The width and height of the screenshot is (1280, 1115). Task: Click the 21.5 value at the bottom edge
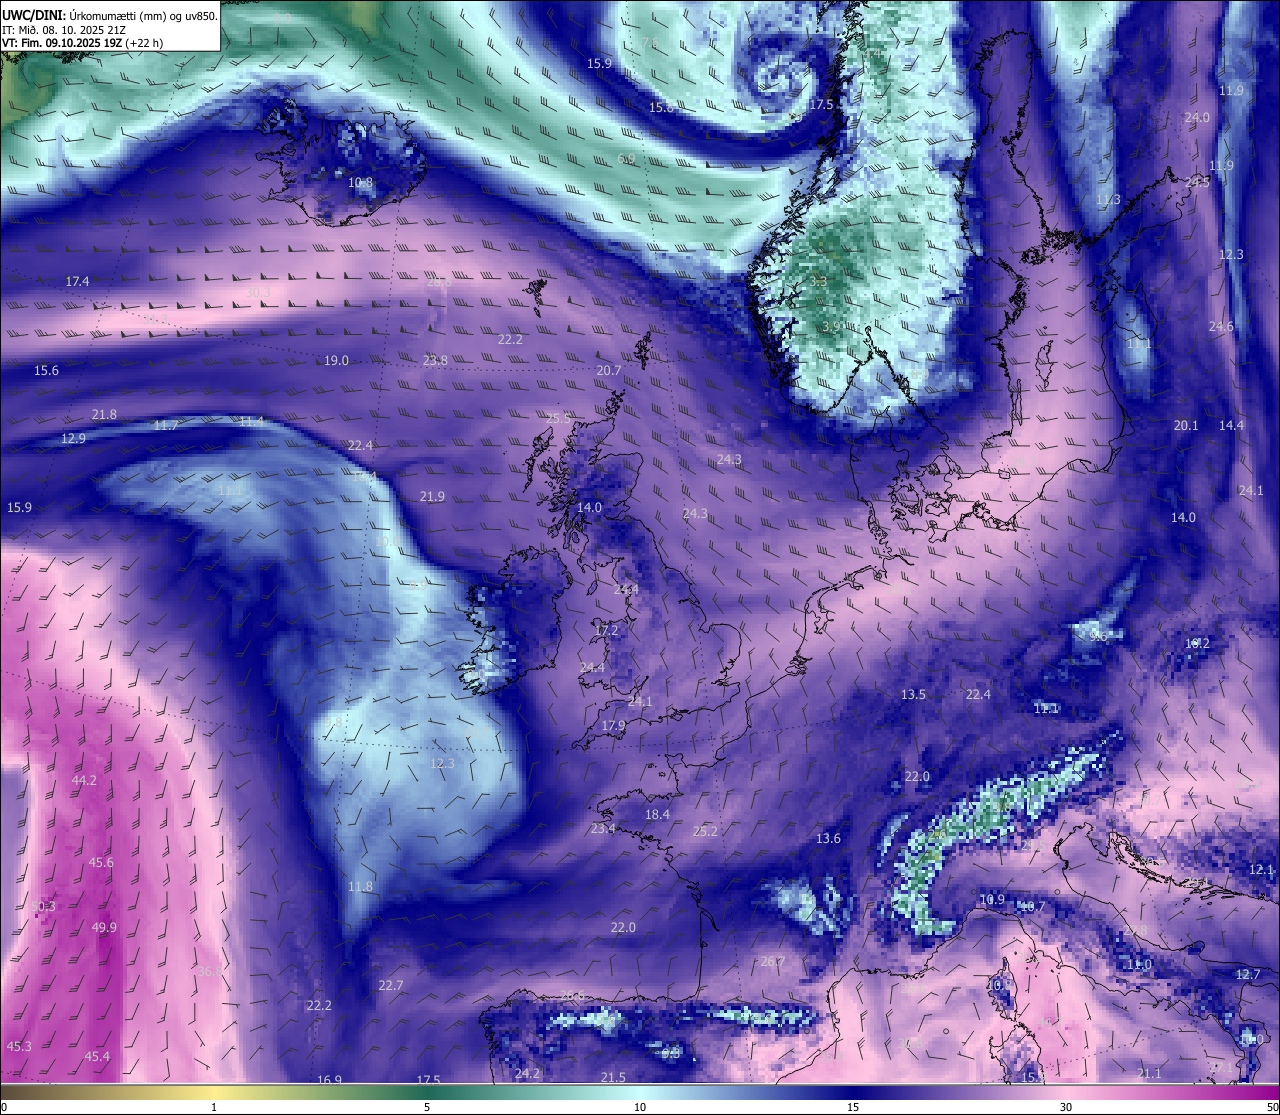point(613,1078)
